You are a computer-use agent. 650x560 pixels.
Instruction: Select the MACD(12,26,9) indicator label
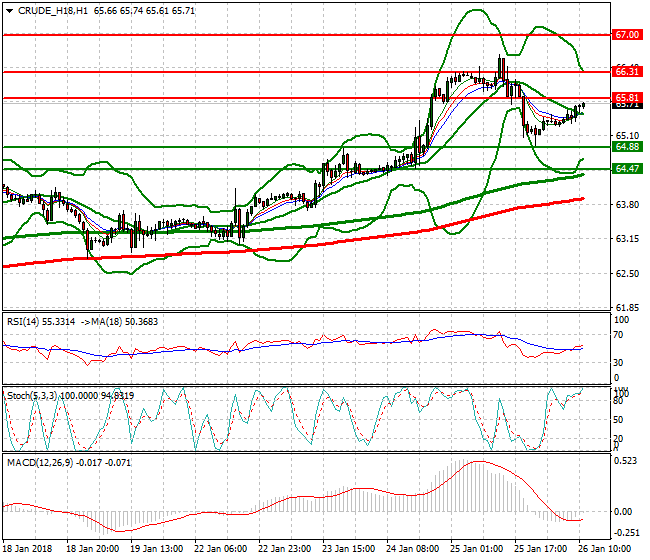click(x=40, y=462)
